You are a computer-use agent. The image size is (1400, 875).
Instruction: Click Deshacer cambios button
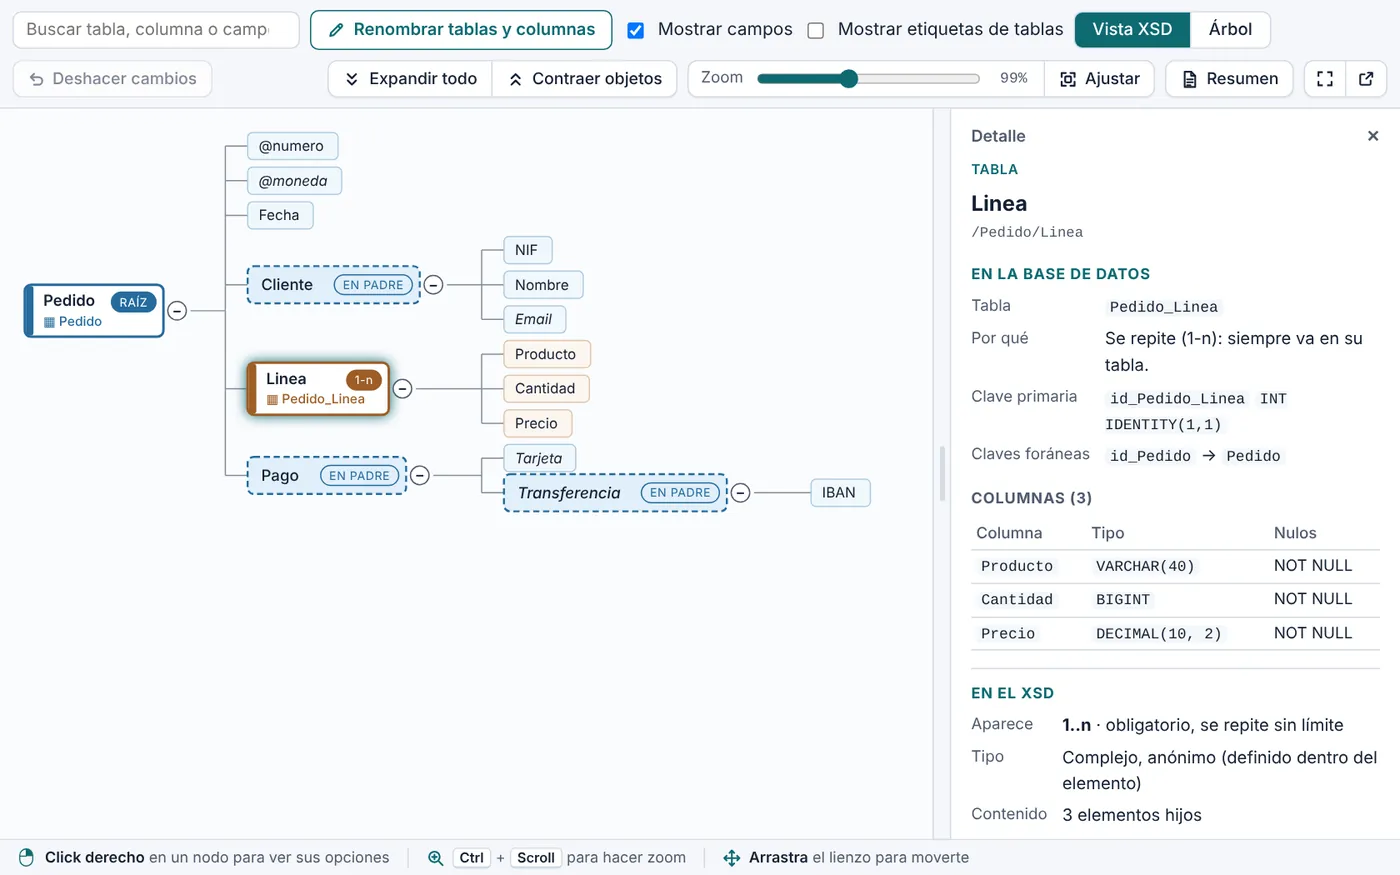tap(112, 79)
